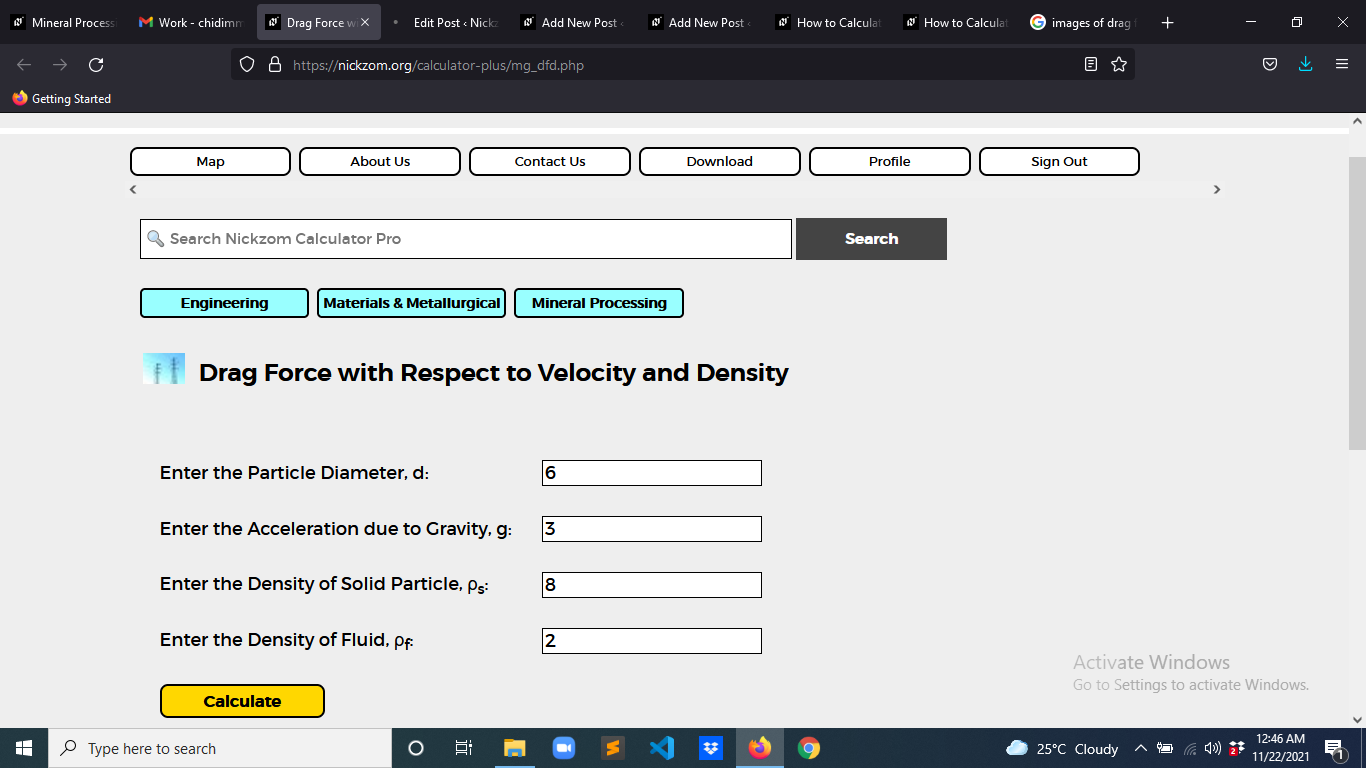Screen dimensions: 1366x768
Task: Switch to the first Add New Post tab
Action: pos(573,22)
